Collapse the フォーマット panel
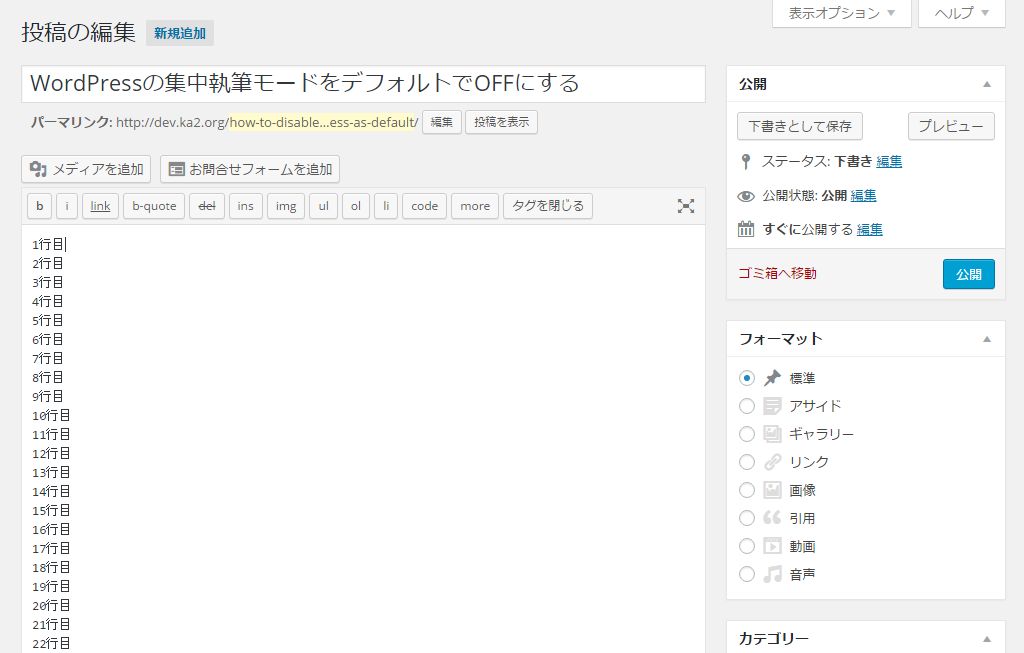 point(988,338)
